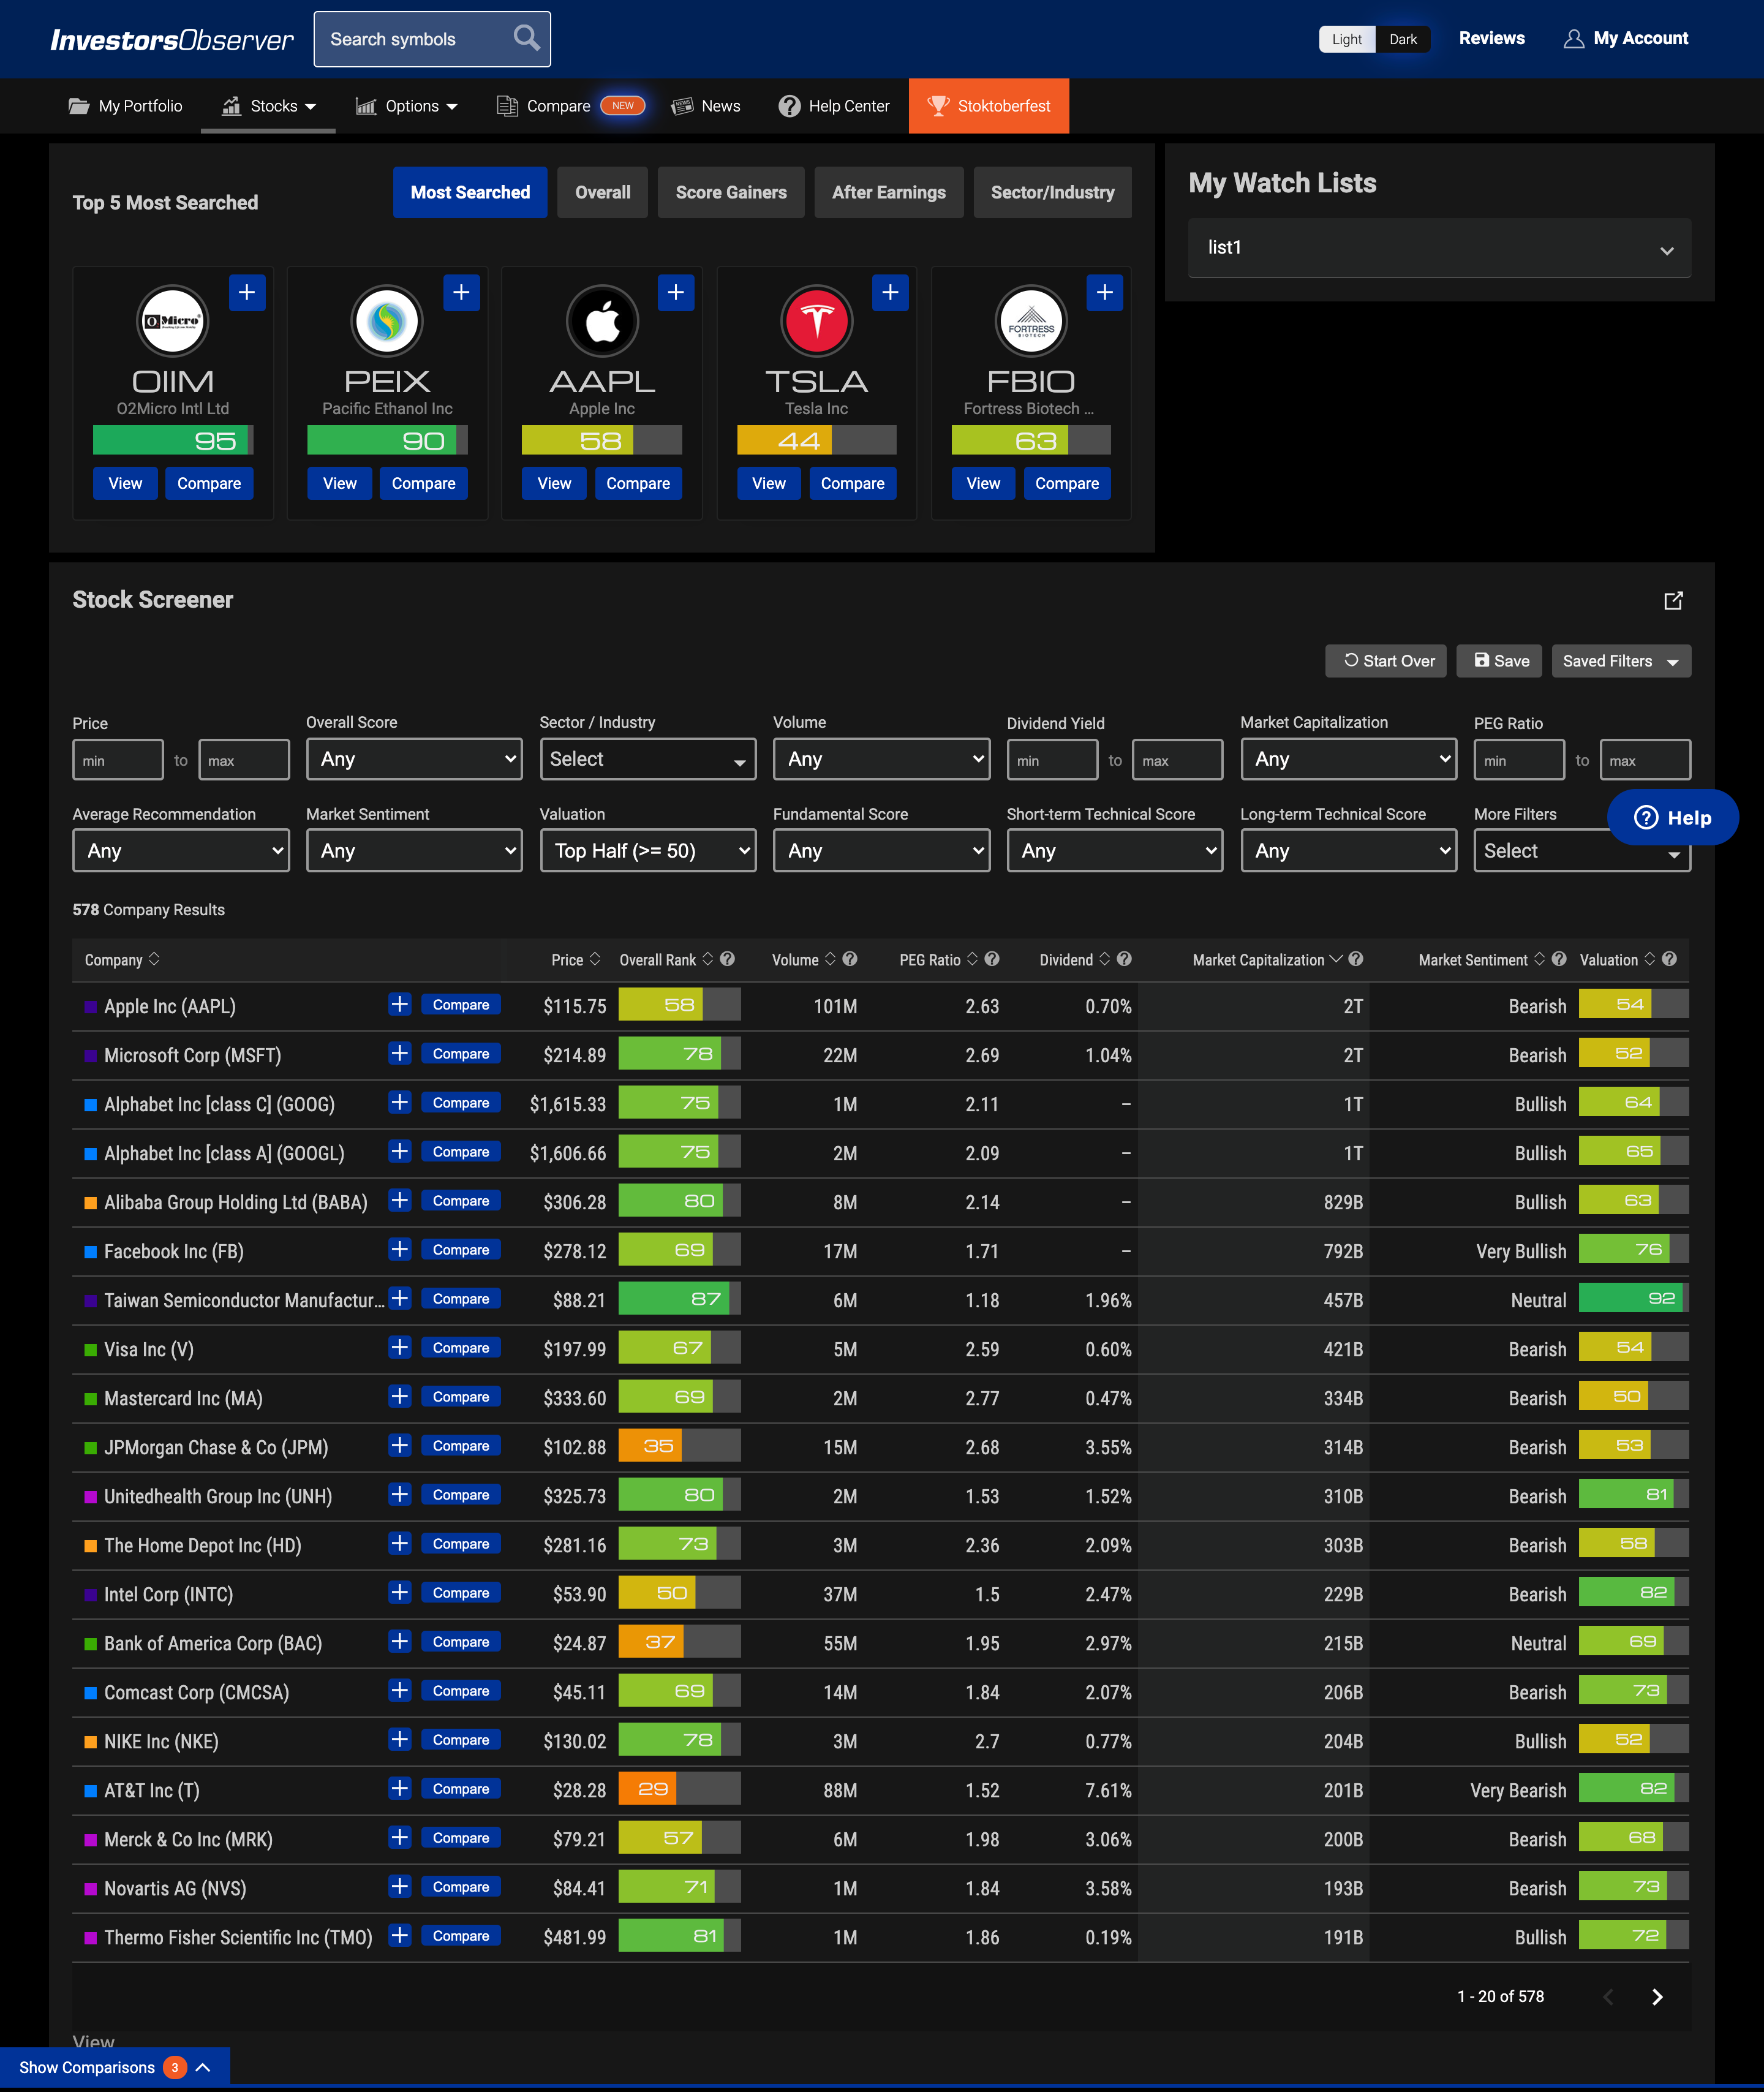Click Save filter button
The image size is (1764, 2092).
click(1499, 661)
